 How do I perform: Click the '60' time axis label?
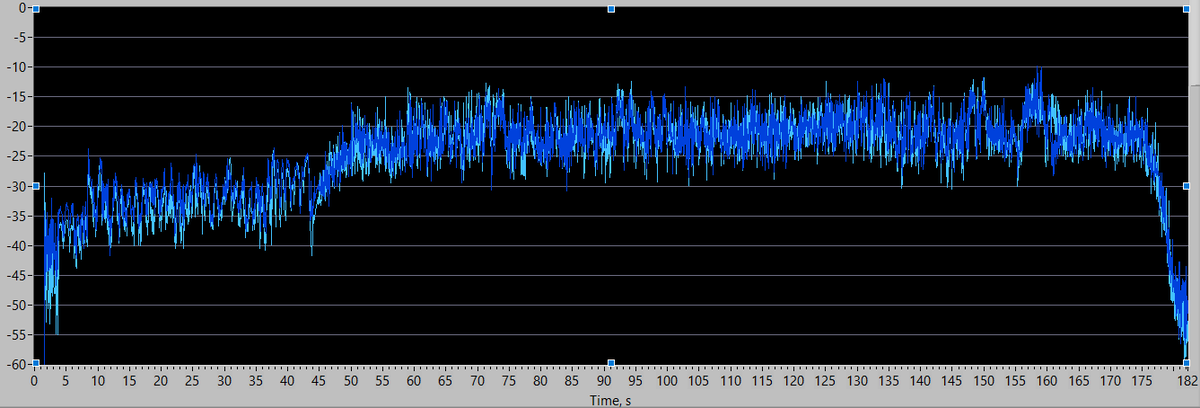coord(415,381)
